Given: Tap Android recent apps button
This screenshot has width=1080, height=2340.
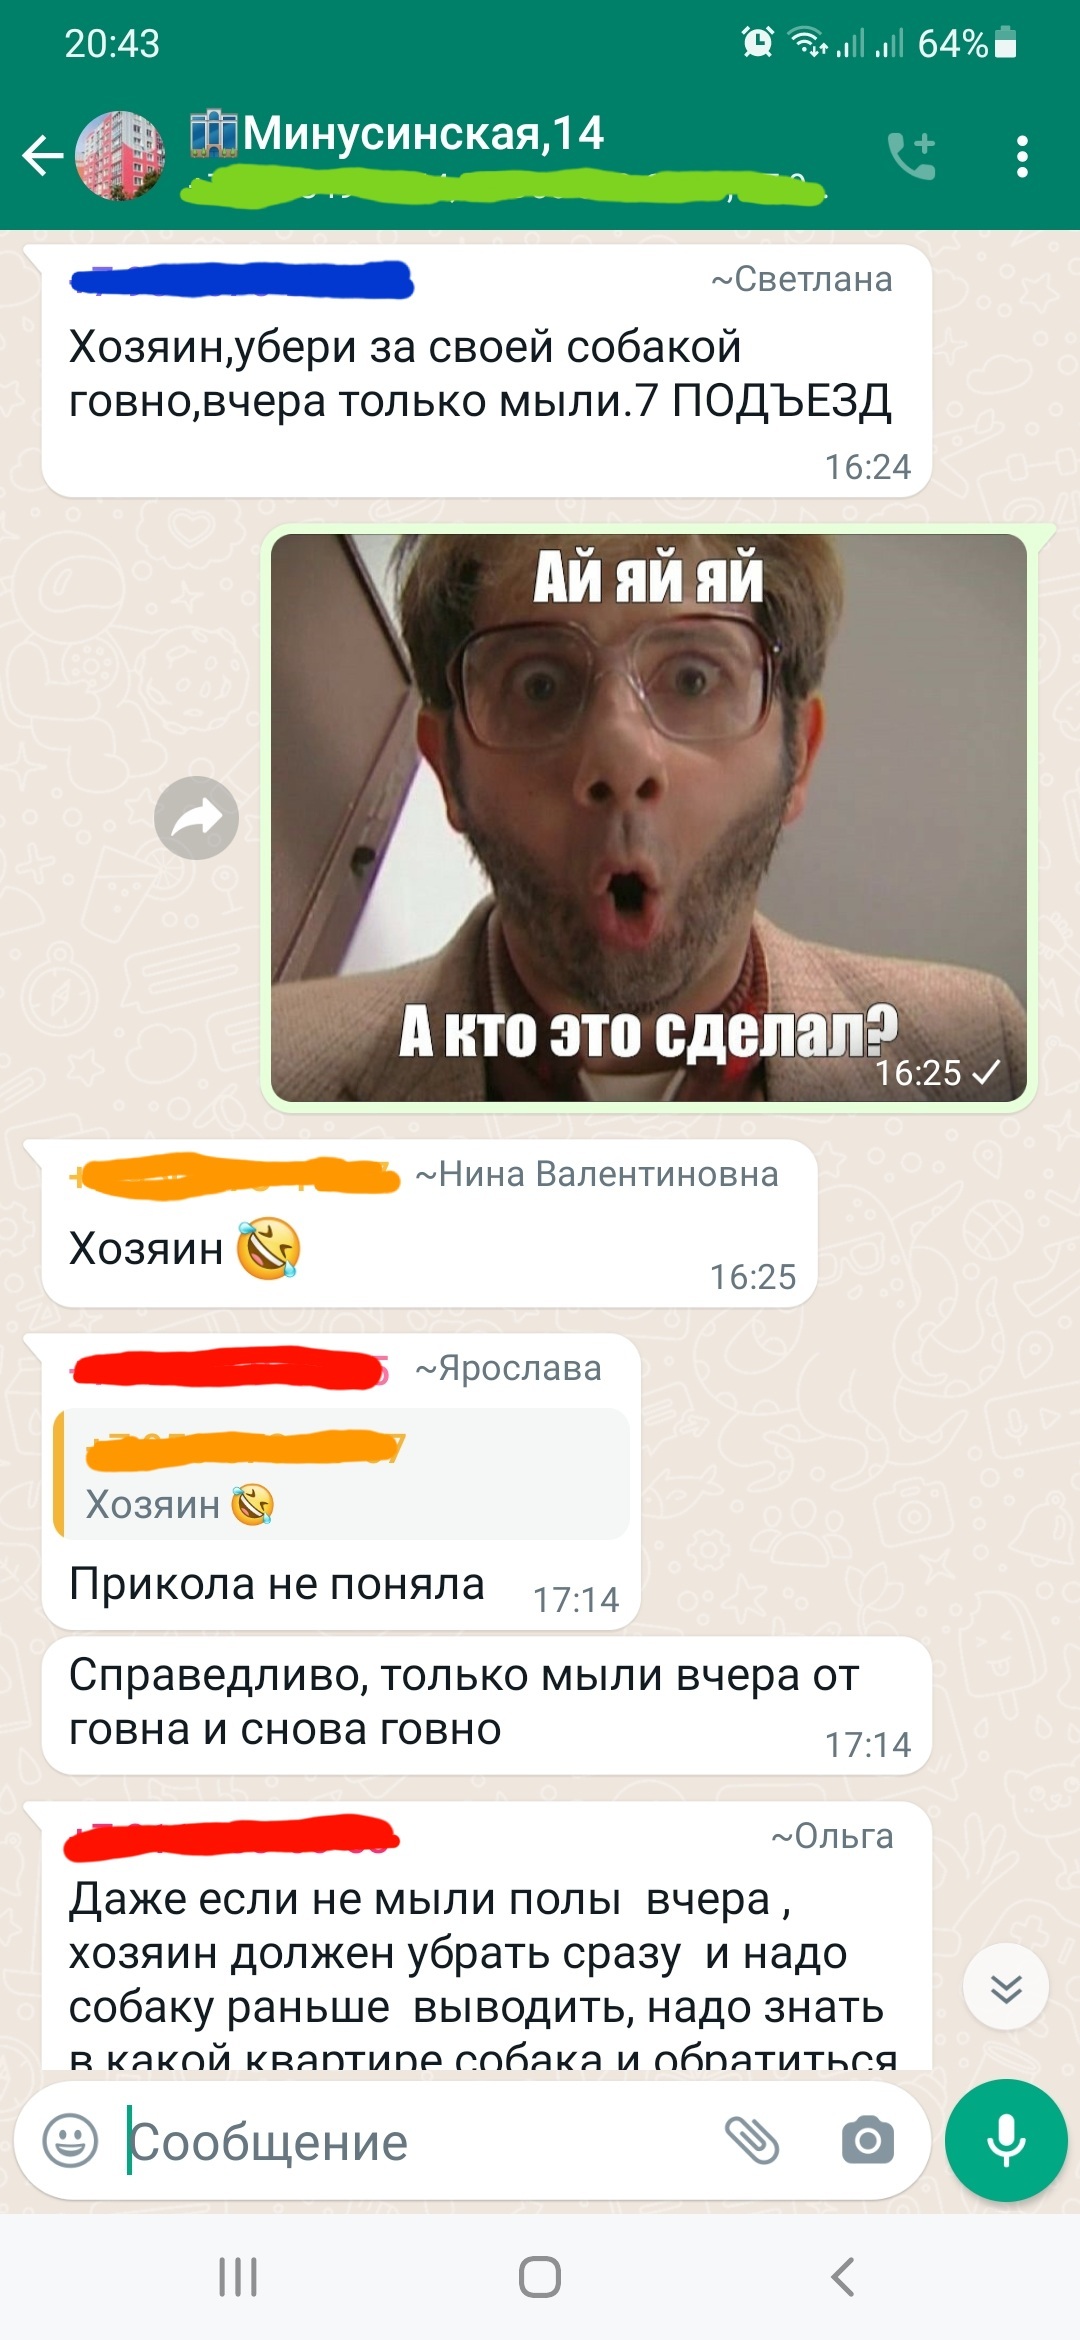Looking at the screenshot, I should tap(238, 2277).
